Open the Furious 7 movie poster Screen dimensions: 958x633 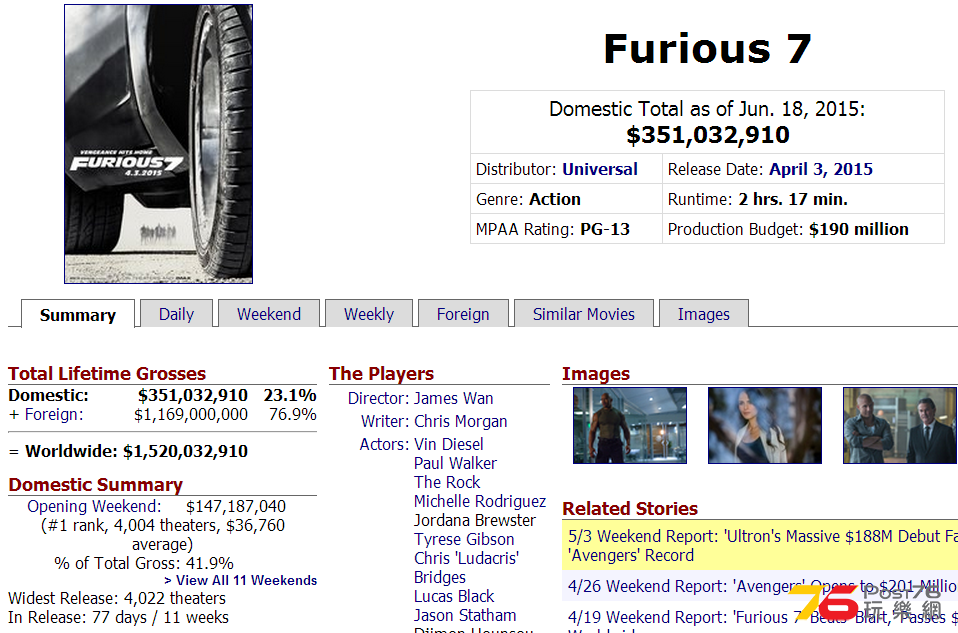tap(158, 144)
